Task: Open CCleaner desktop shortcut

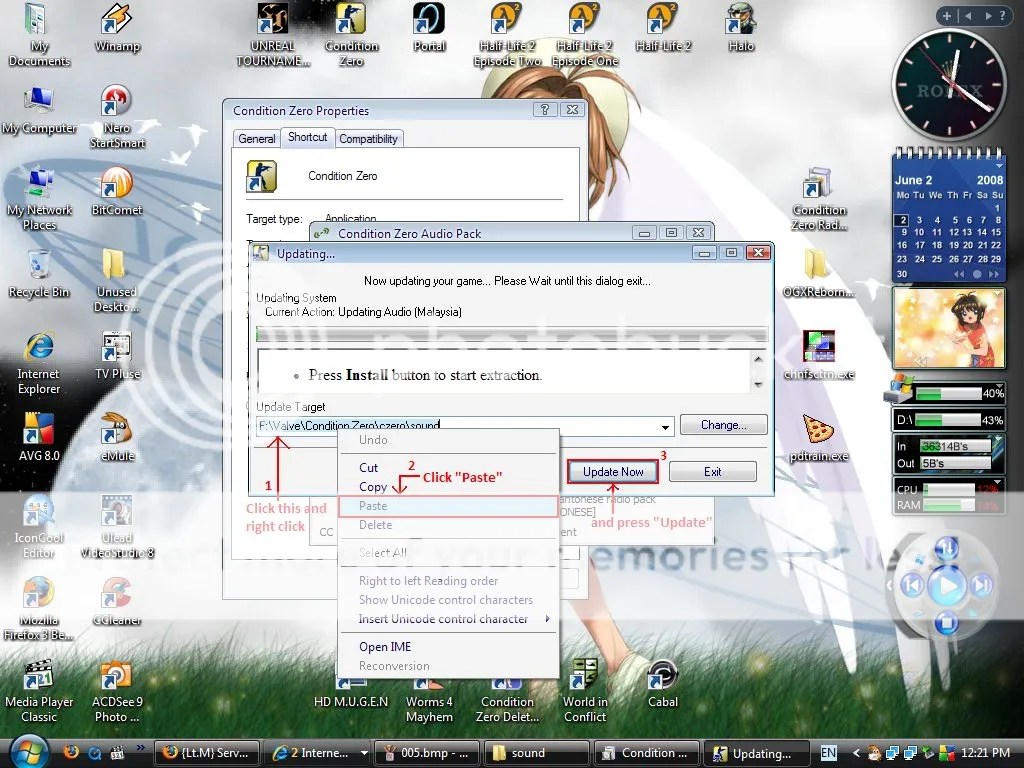Action: point(117,602)
